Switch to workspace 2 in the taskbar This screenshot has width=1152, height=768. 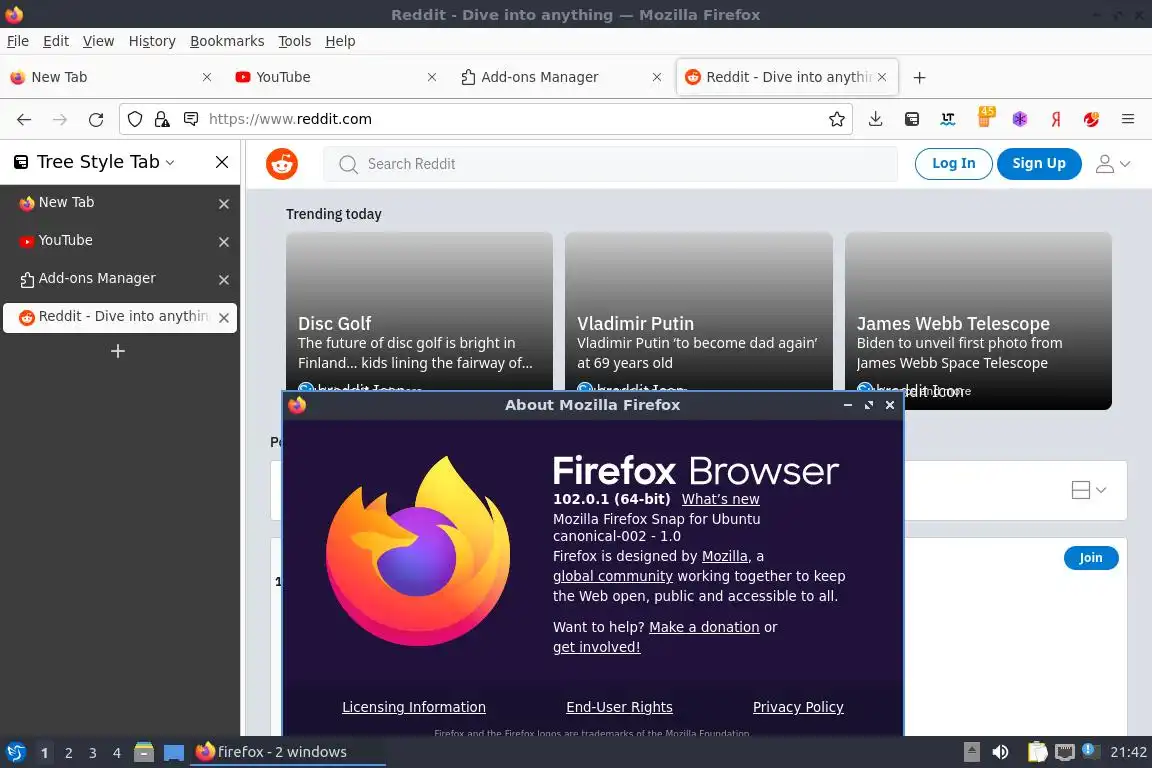(x=69, y=753)
